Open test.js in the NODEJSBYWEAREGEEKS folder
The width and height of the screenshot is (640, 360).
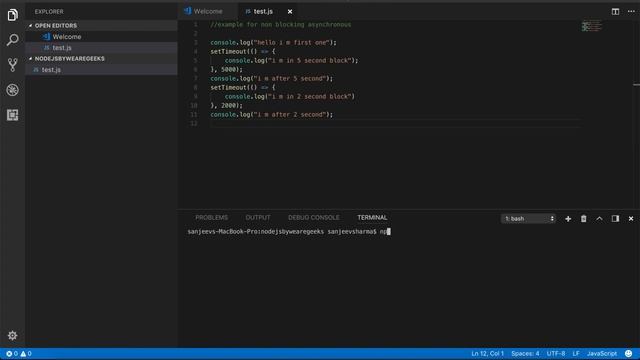coord(102,70)
